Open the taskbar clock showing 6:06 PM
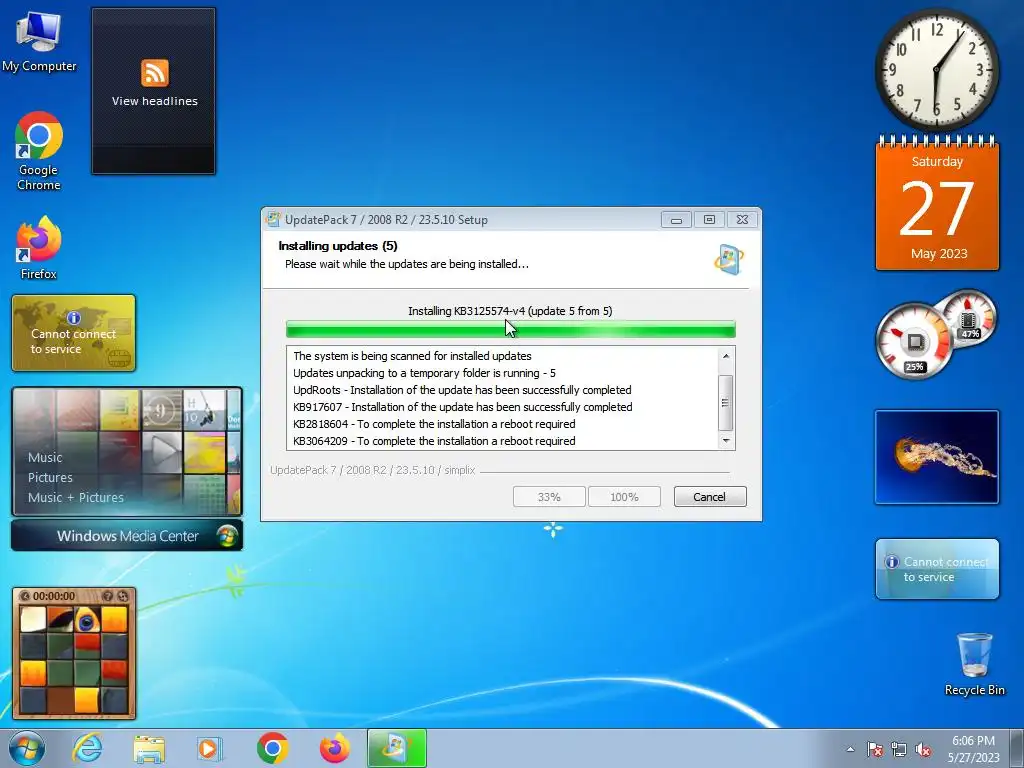Viewport: 1024px width, 768px height. coord(973,749)
